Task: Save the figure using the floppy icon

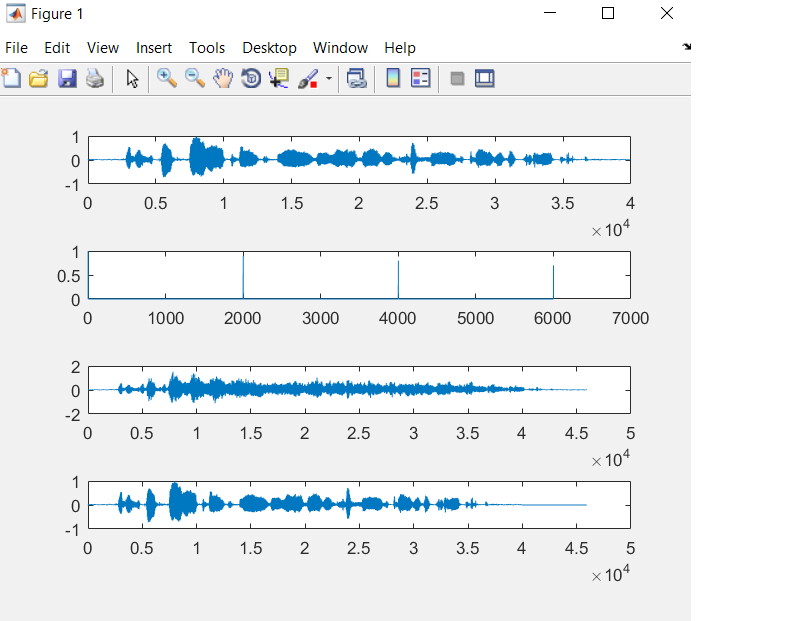Action: click(x=67, y=78)
